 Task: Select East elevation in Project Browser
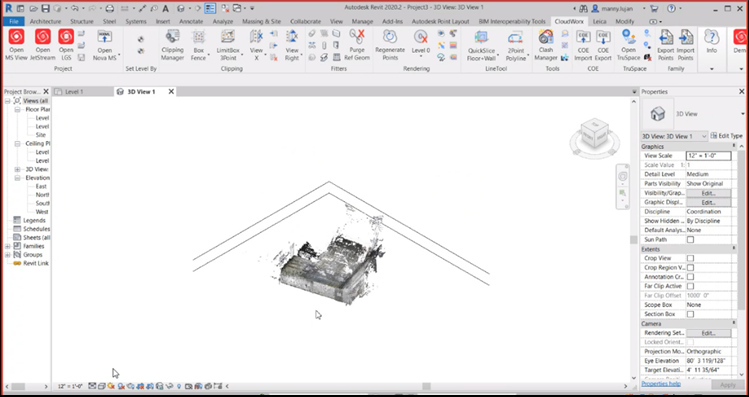pos(41,186)
